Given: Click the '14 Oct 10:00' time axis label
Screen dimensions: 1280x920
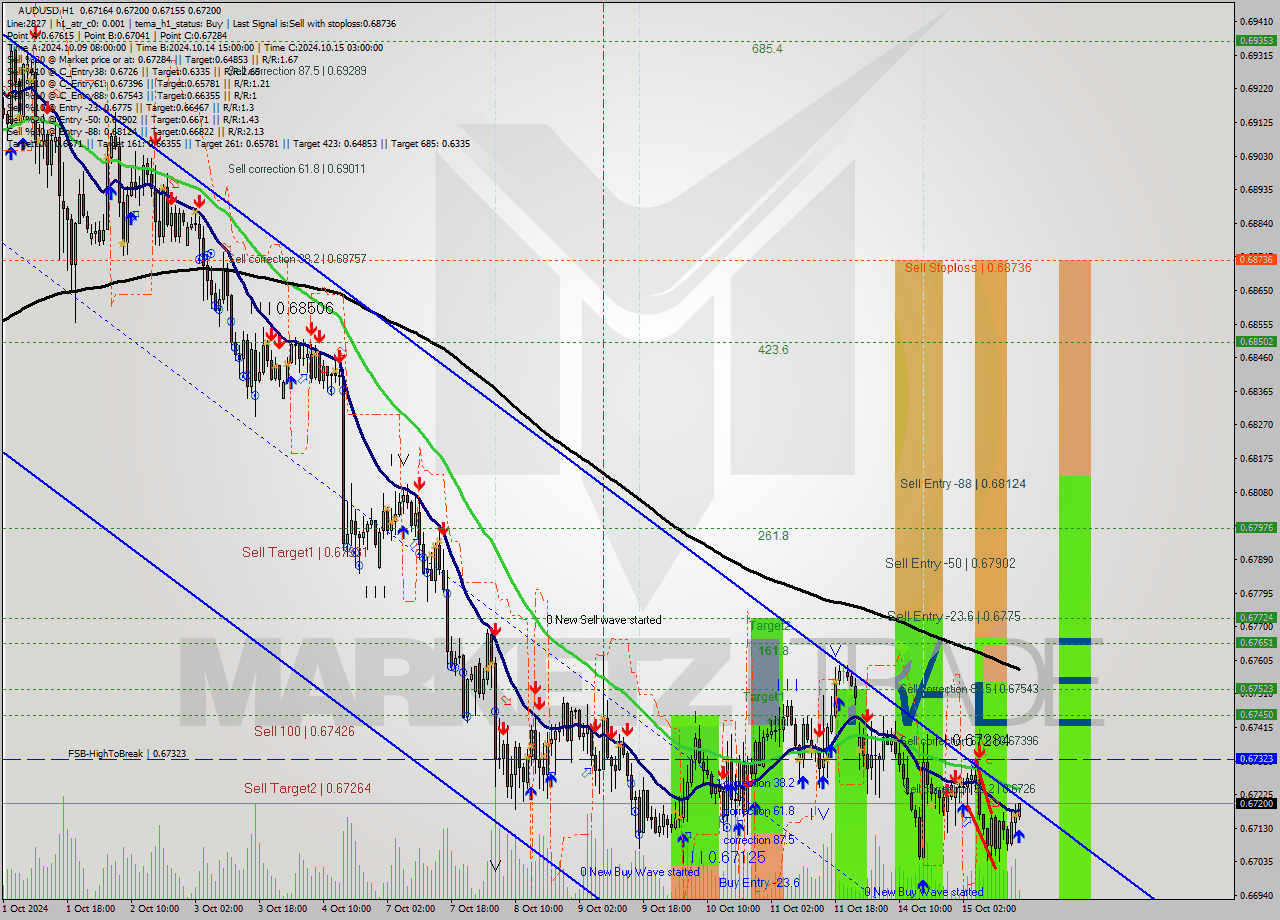Looking at the screenshot, I should (924, 909).
